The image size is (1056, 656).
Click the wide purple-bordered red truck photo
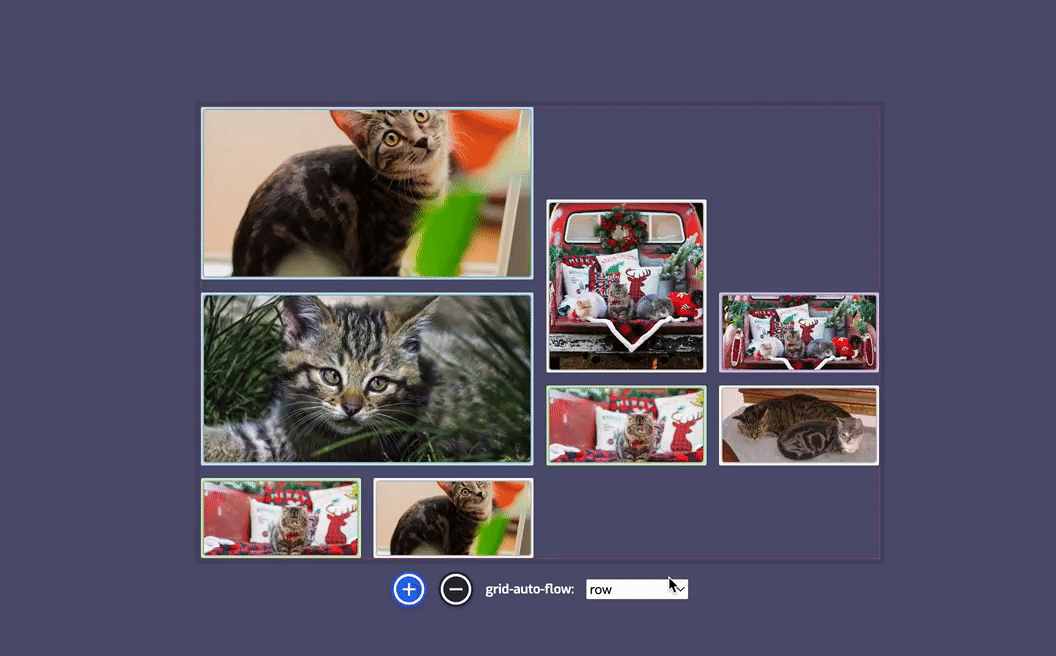pos(799,332)
